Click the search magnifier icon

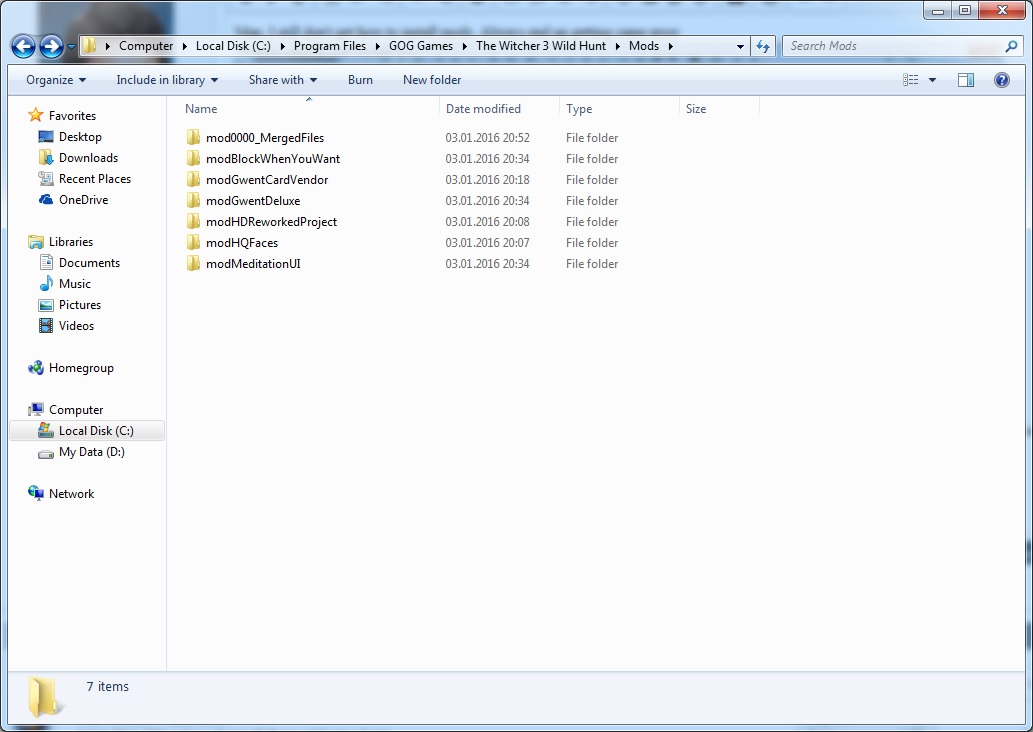(x=1011, y=46)
